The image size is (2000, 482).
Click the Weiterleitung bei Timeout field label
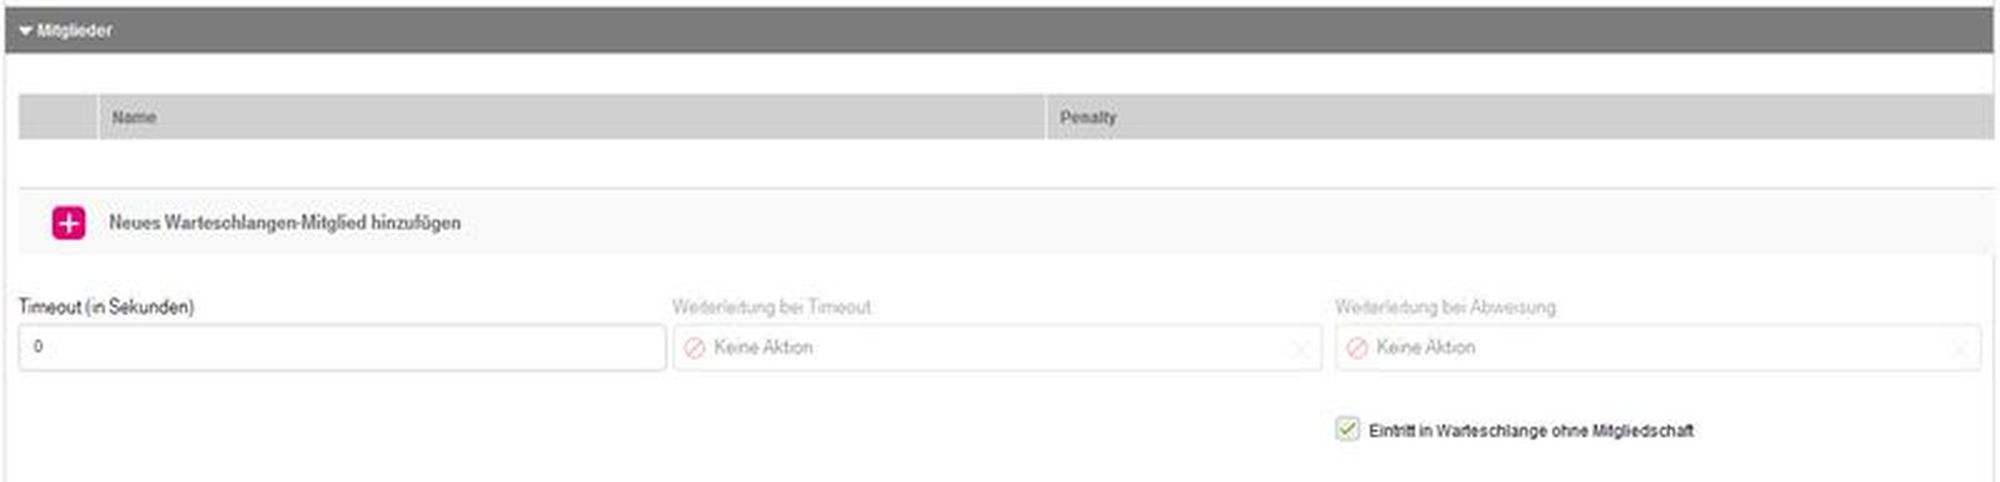(x=771, y=307)
